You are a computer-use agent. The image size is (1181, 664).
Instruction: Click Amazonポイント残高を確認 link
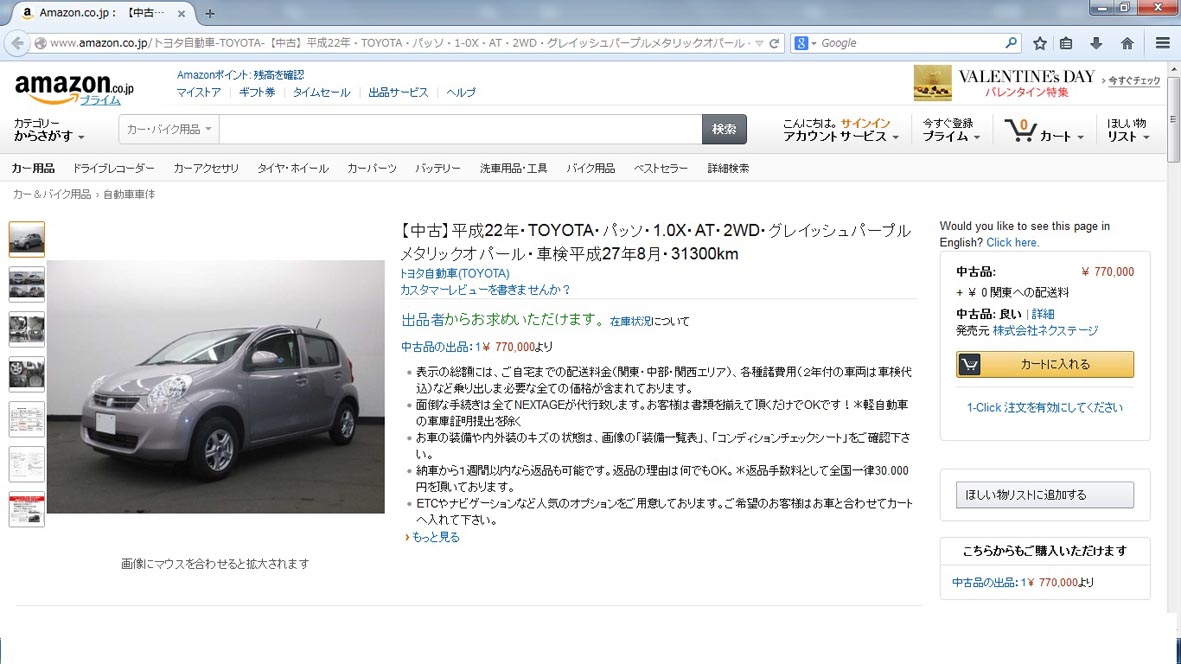(x=240, y=75)
